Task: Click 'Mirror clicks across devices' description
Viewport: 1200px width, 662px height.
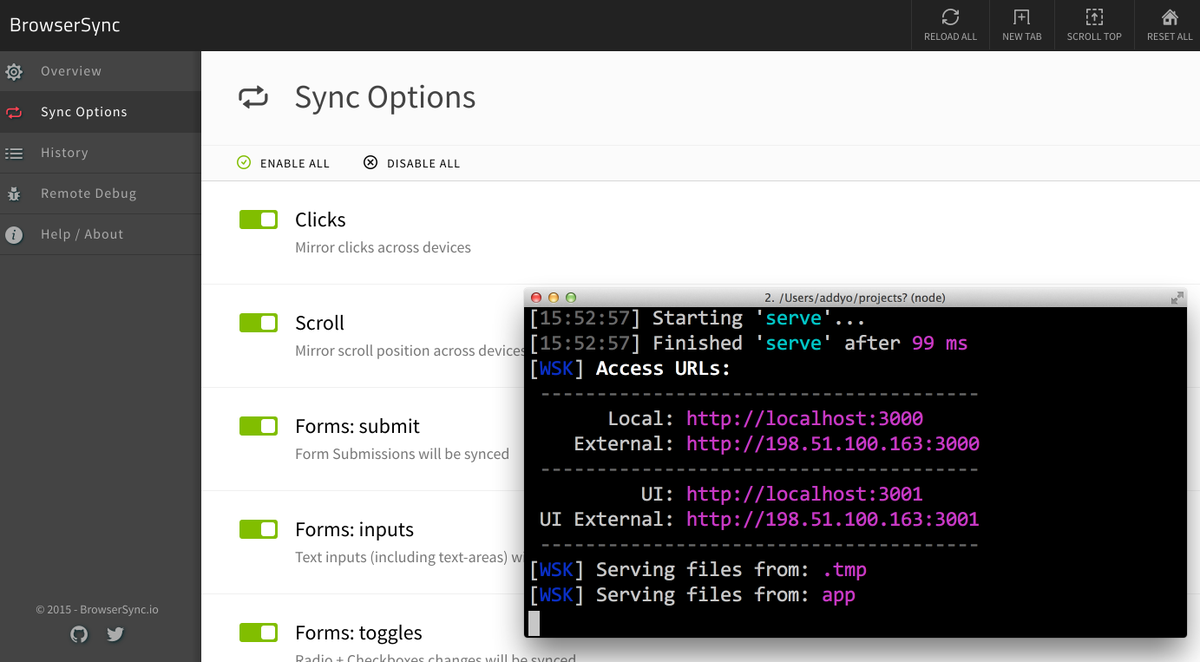Action: (383, 247)
